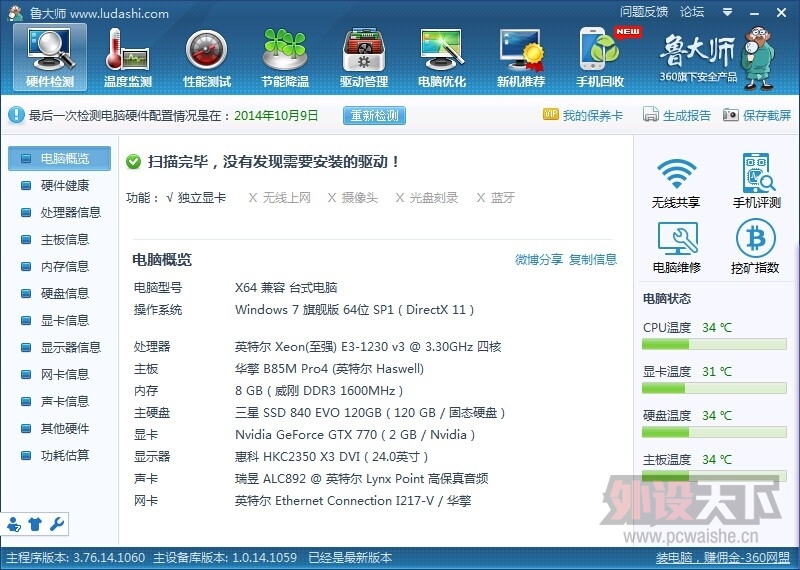Click the Windows 7 旗舰版 operating system value

pyautogui.click(x=355, y=310)
